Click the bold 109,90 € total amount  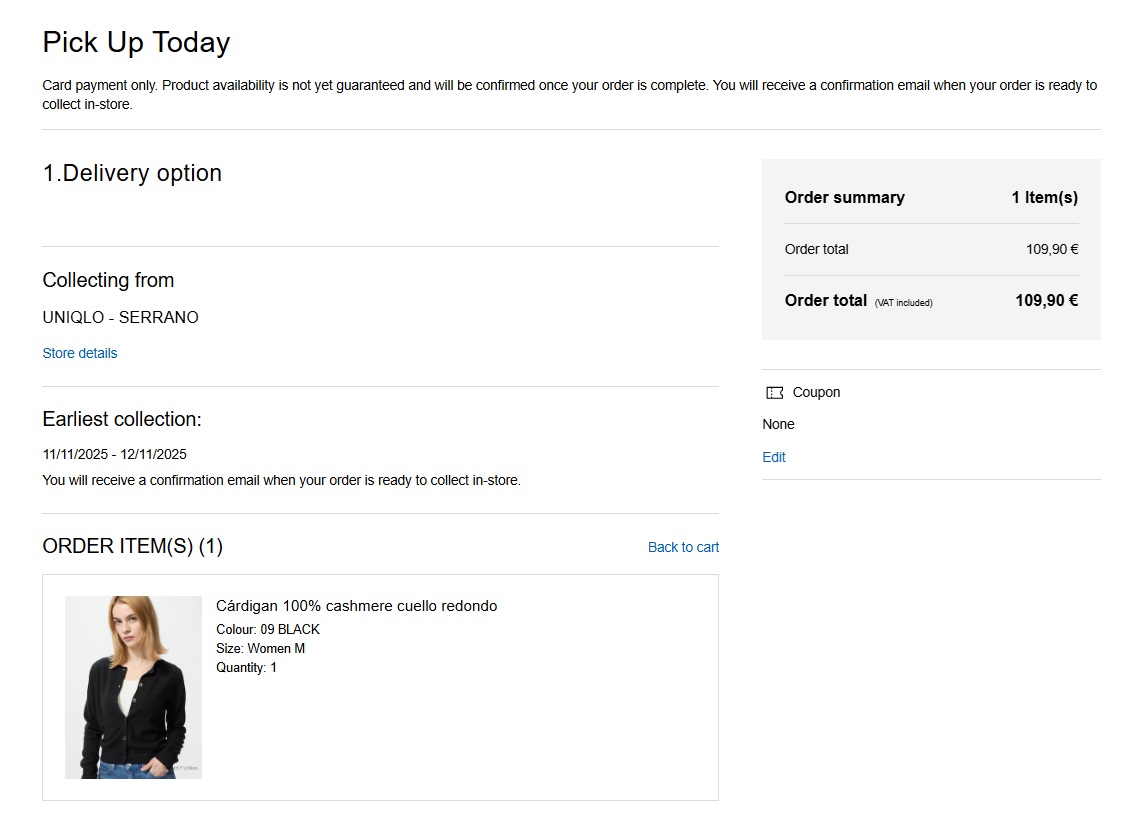pos(1046,300)
